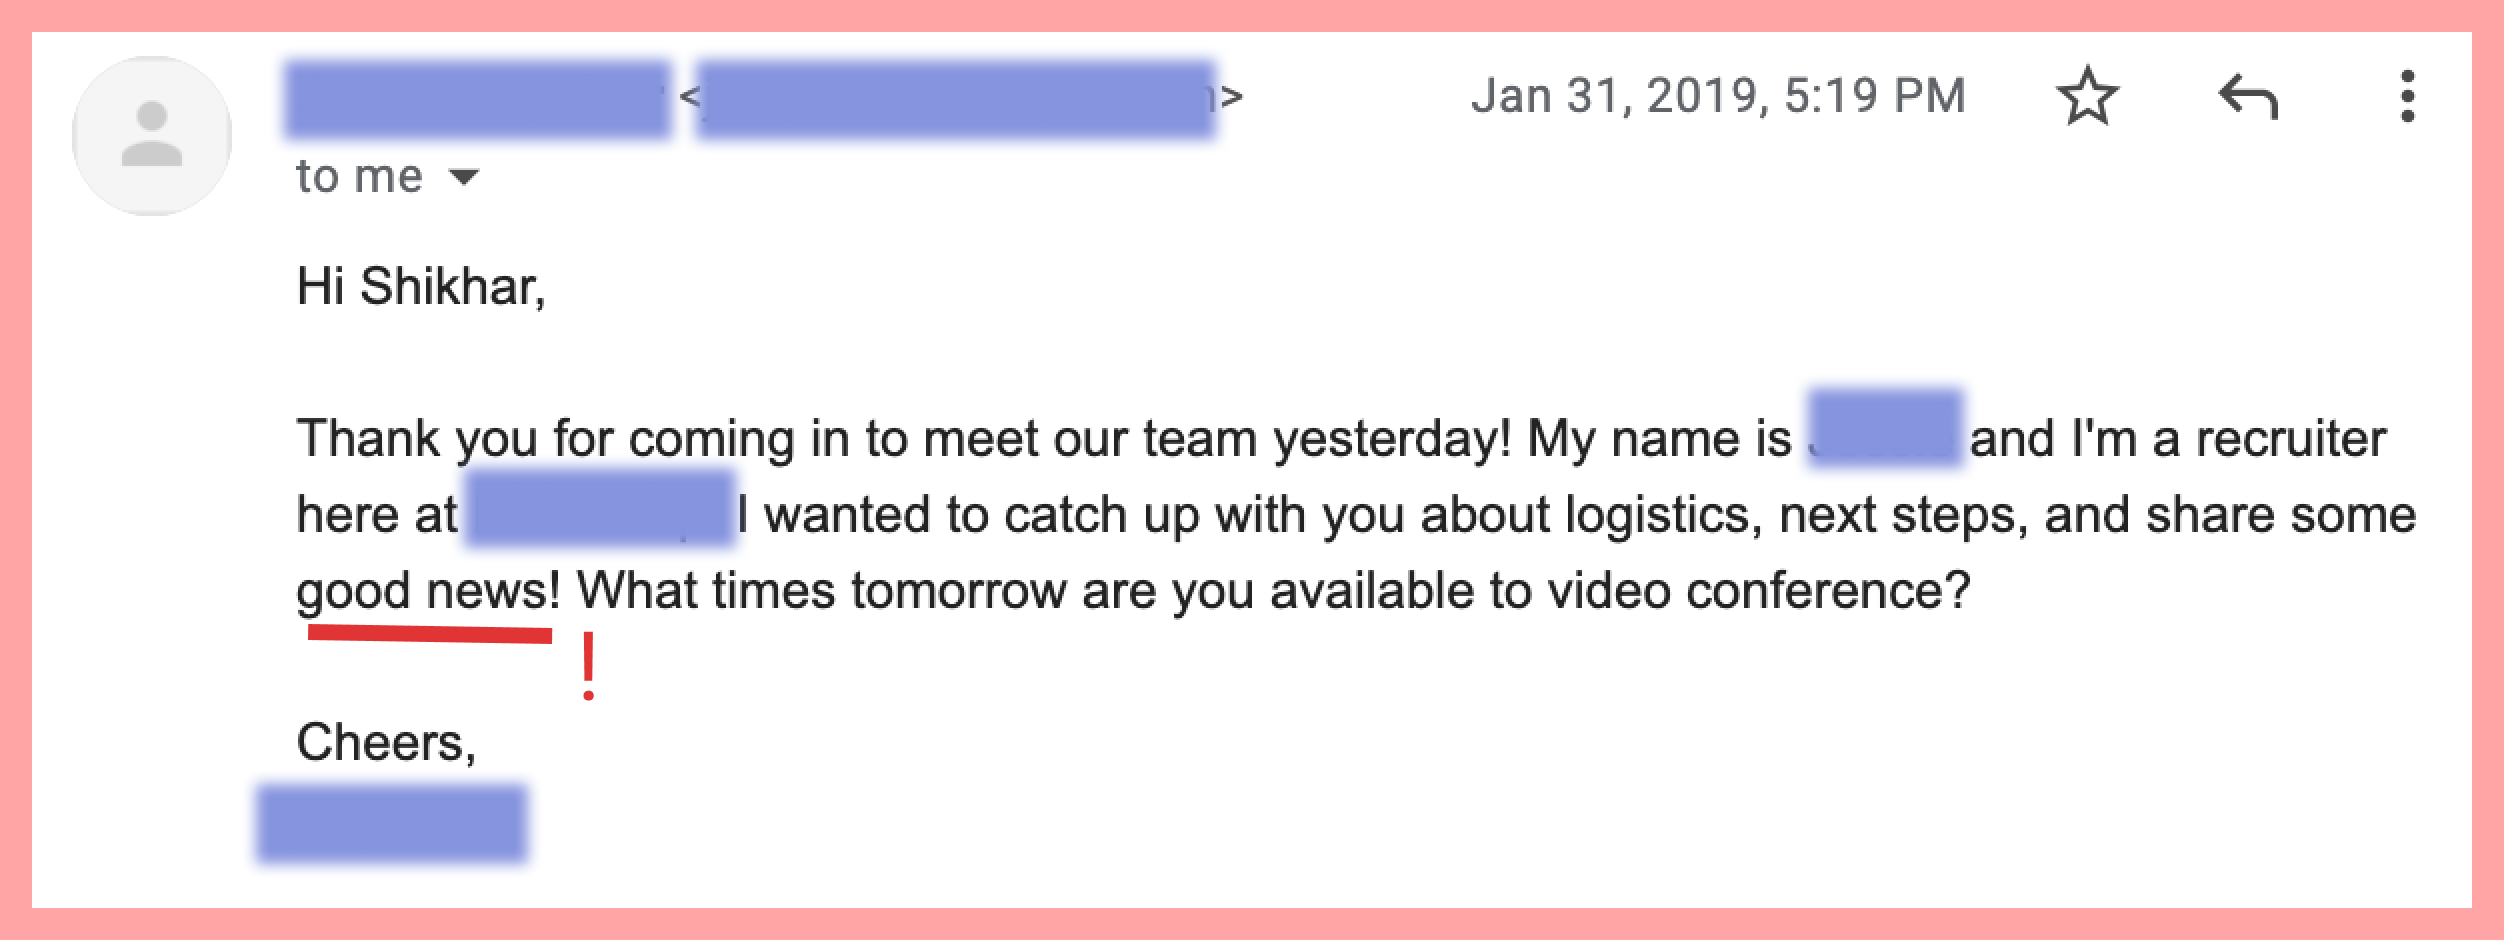Expand recipient details arrow beside "to me"
The height and width of the screenshot is (940, 2504).
point(463,178)
